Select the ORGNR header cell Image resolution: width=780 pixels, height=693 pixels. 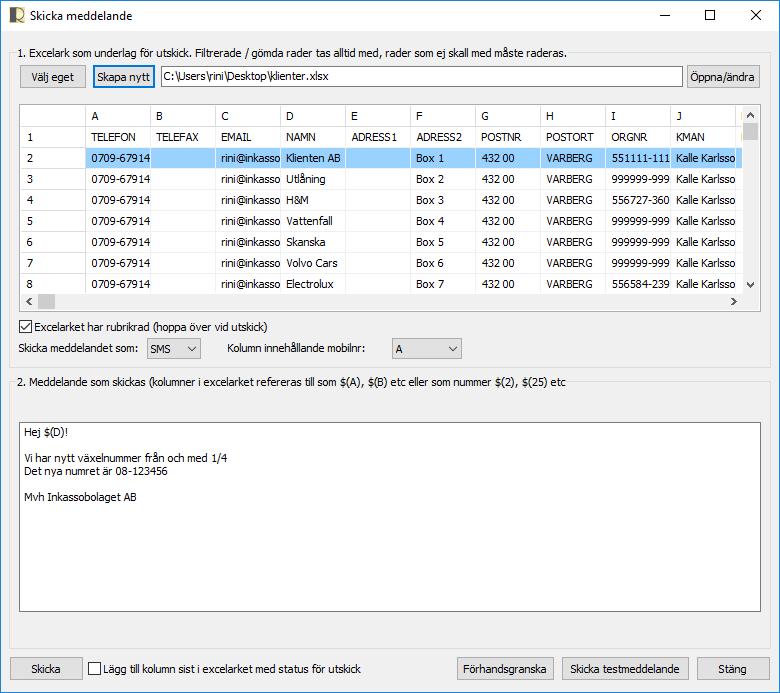638,137
